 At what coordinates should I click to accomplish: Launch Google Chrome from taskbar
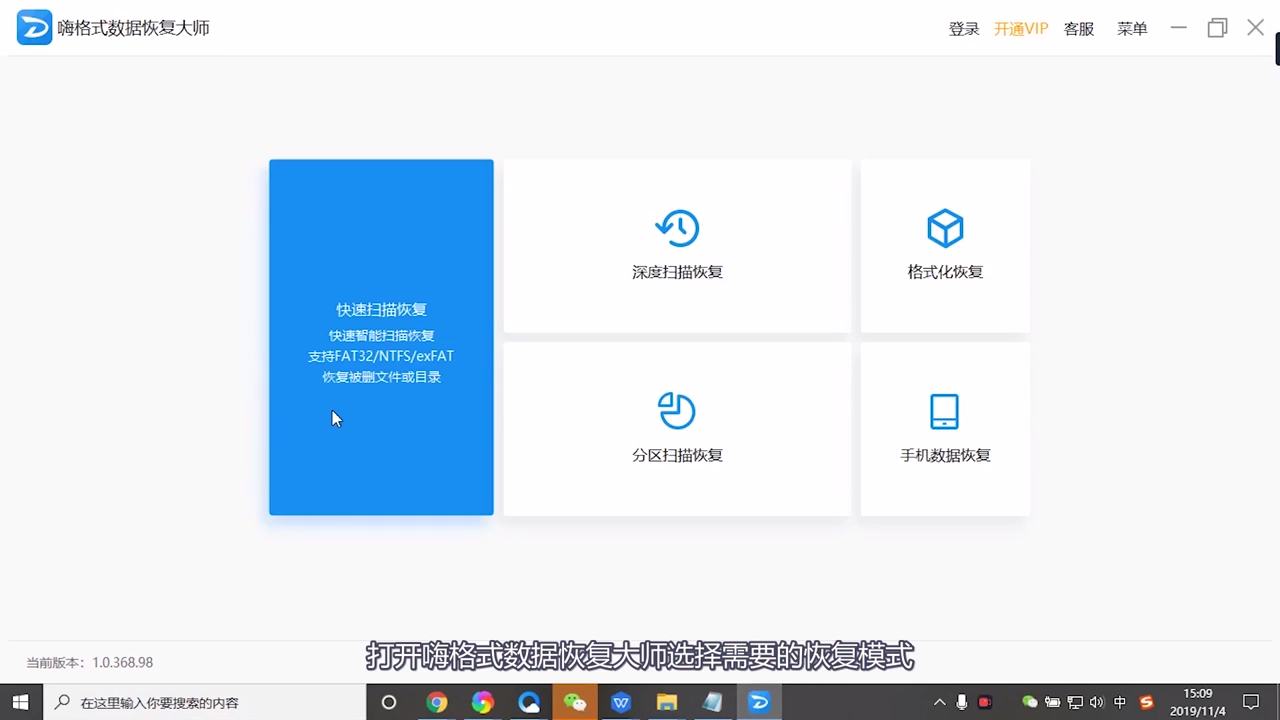coord(436,702)
